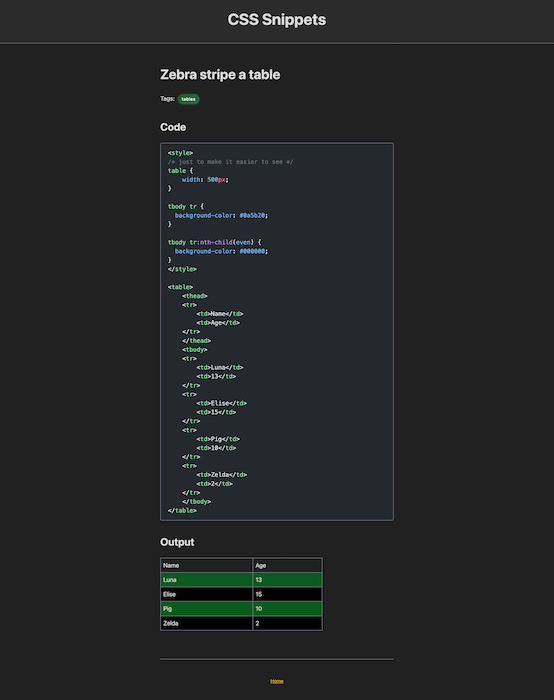Click the 'Age' header cell in output table
The height and width of the screenshot is (700, 554).
(287, 565)
